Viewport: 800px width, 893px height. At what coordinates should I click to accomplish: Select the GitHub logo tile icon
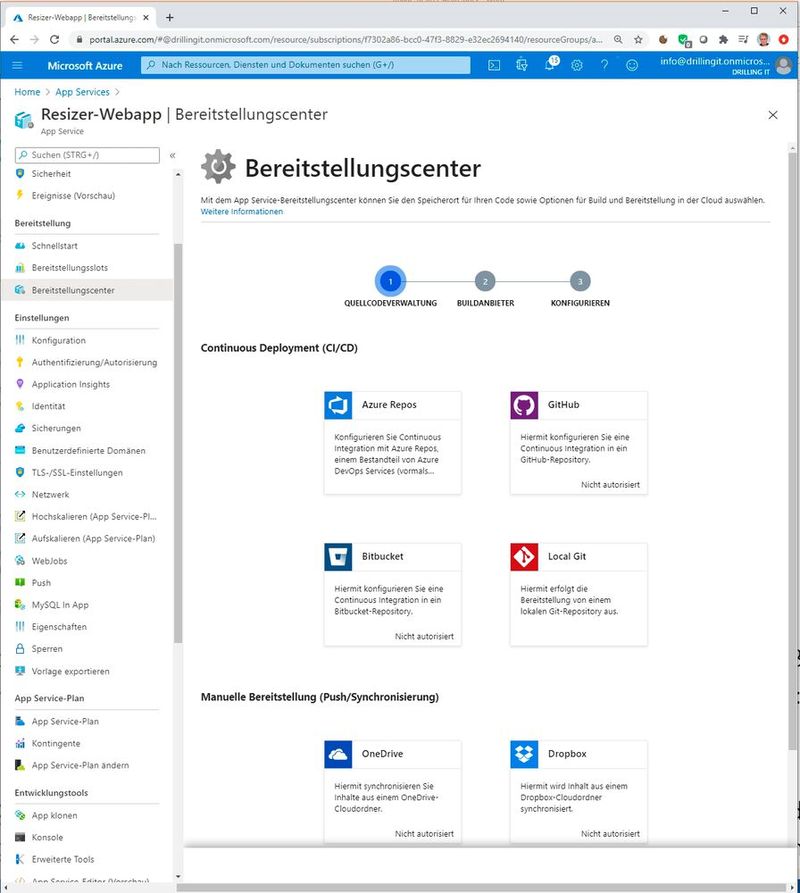coord(524,405)
